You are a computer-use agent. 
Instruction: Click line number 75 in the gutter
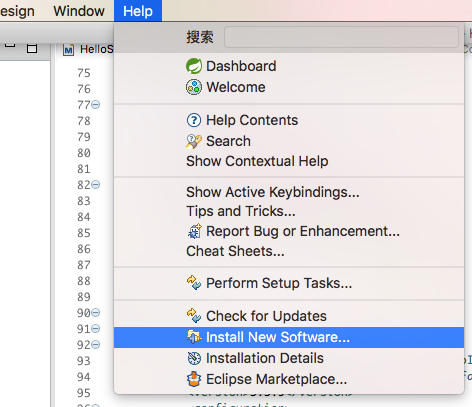84,73
